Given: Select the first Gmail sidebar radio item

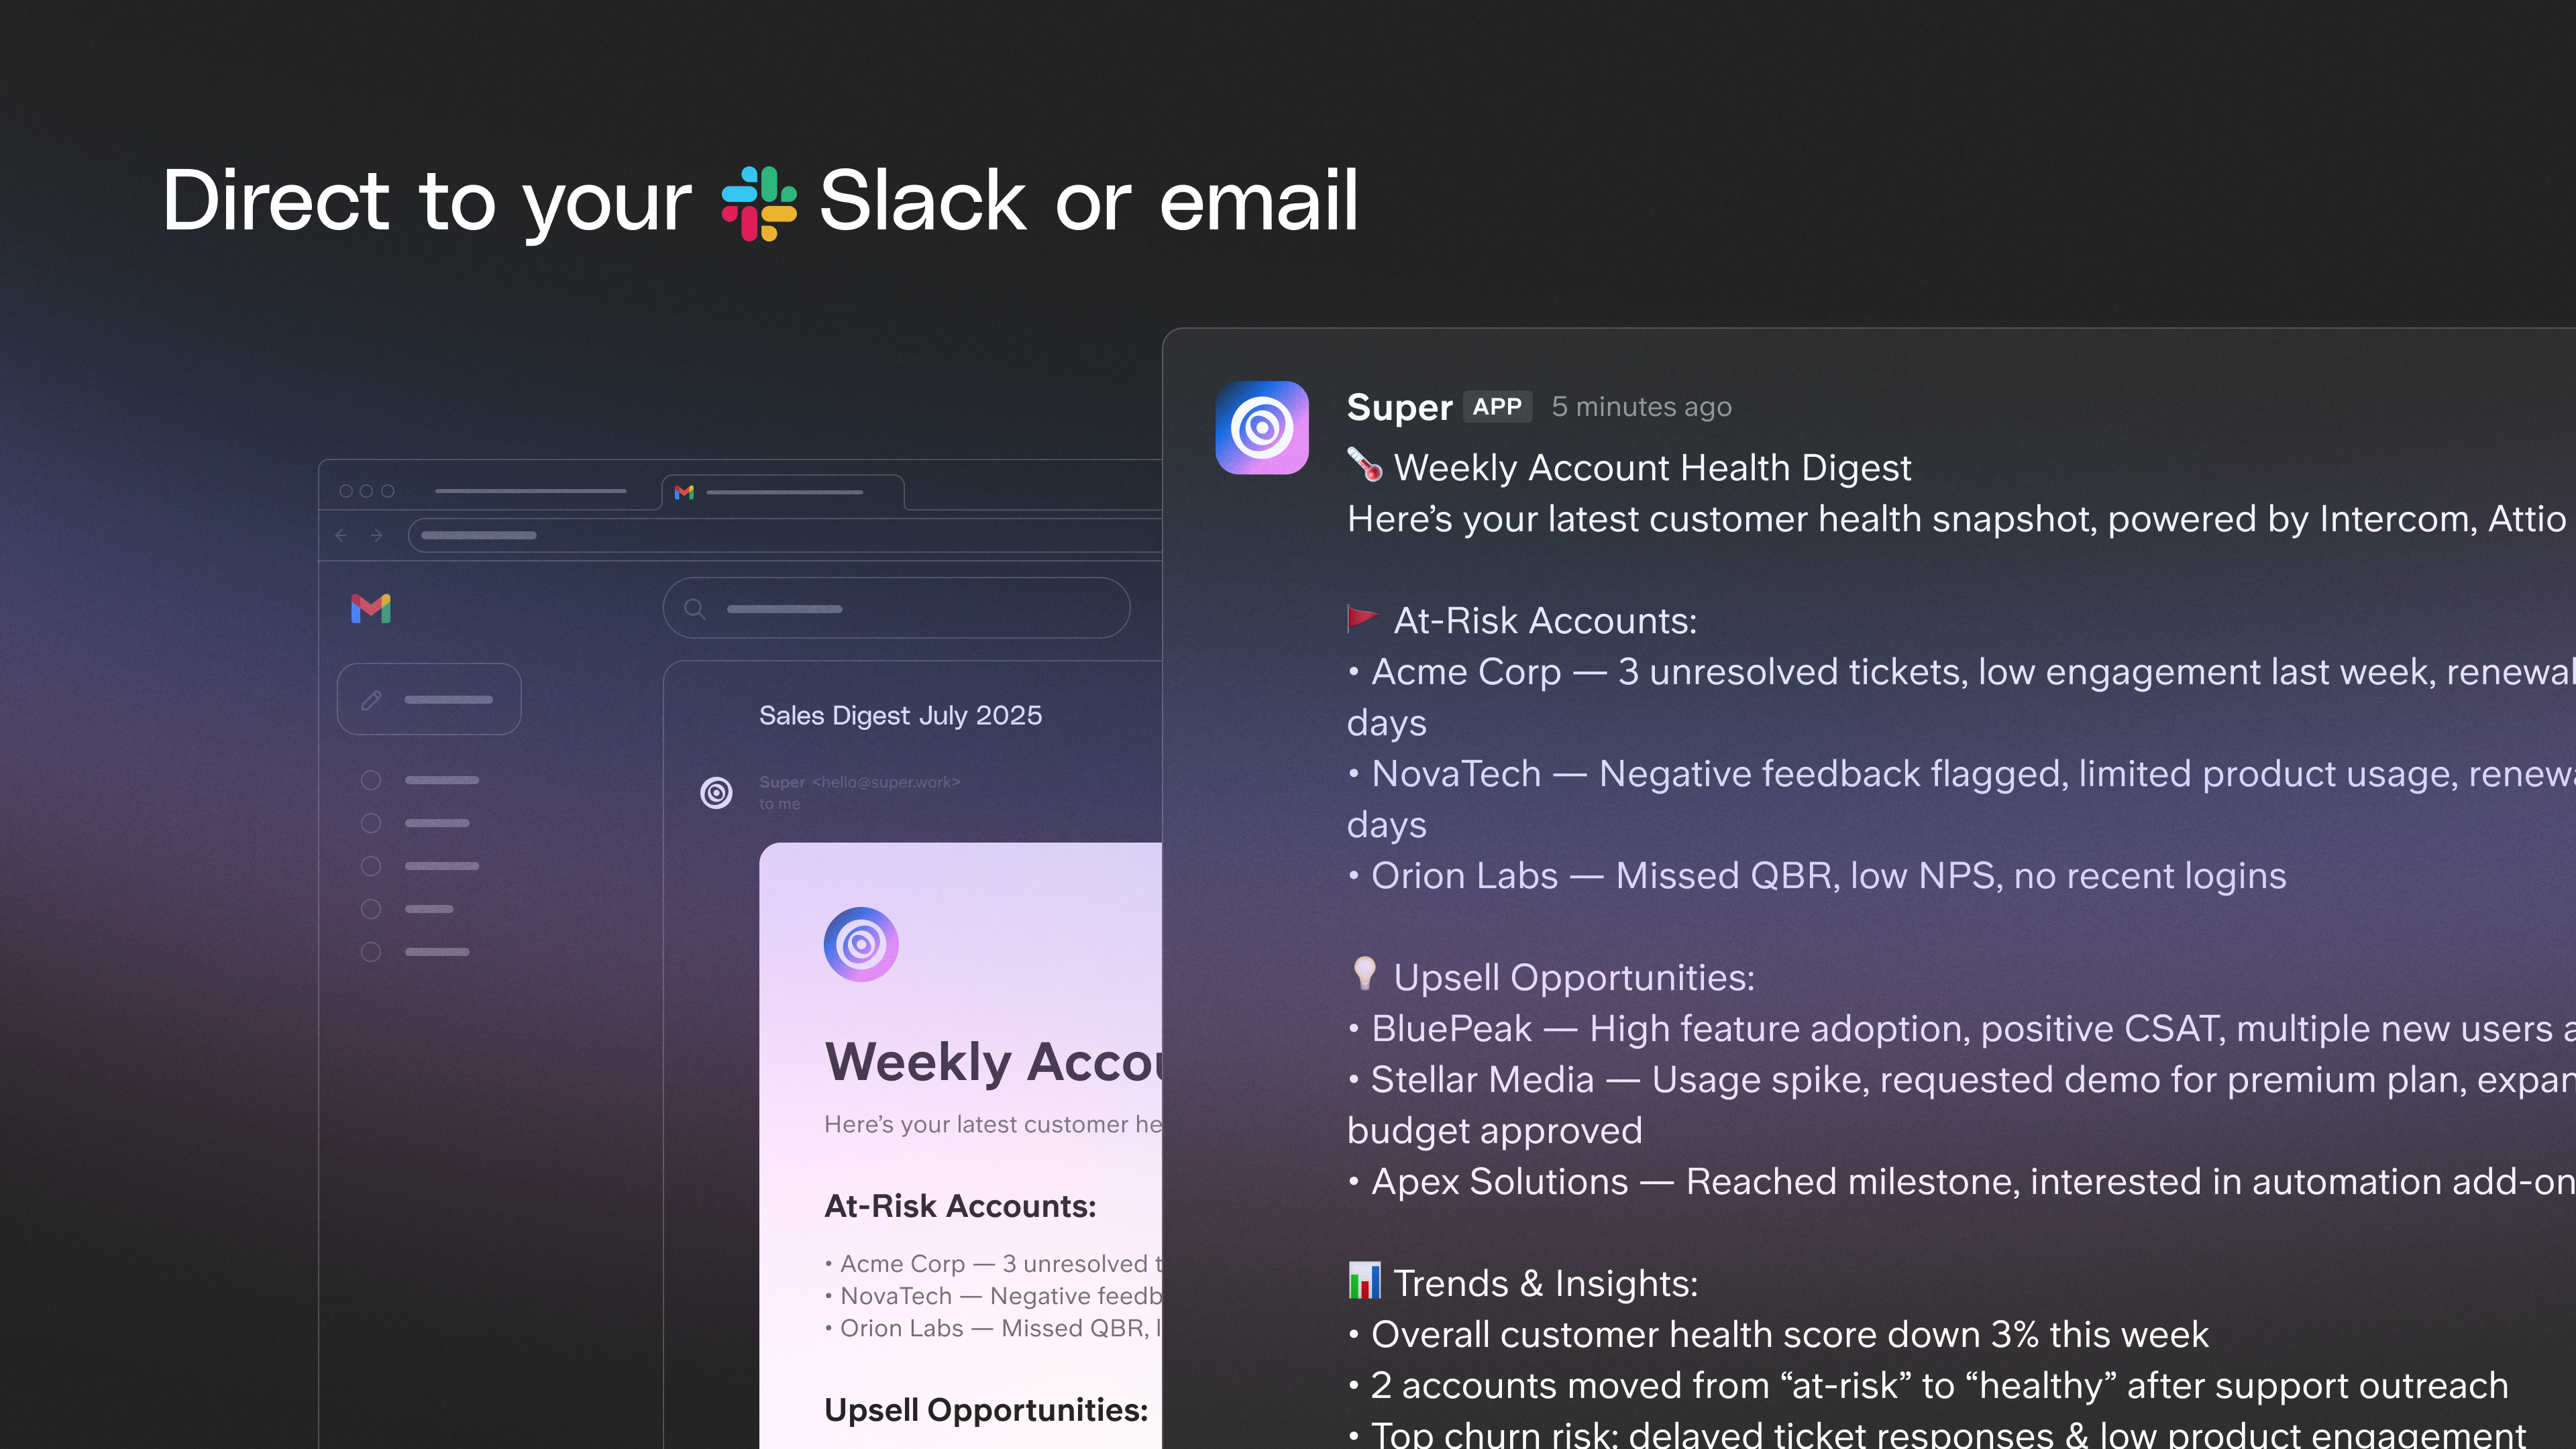Looking at the screenshot, I should click(371, 780).
